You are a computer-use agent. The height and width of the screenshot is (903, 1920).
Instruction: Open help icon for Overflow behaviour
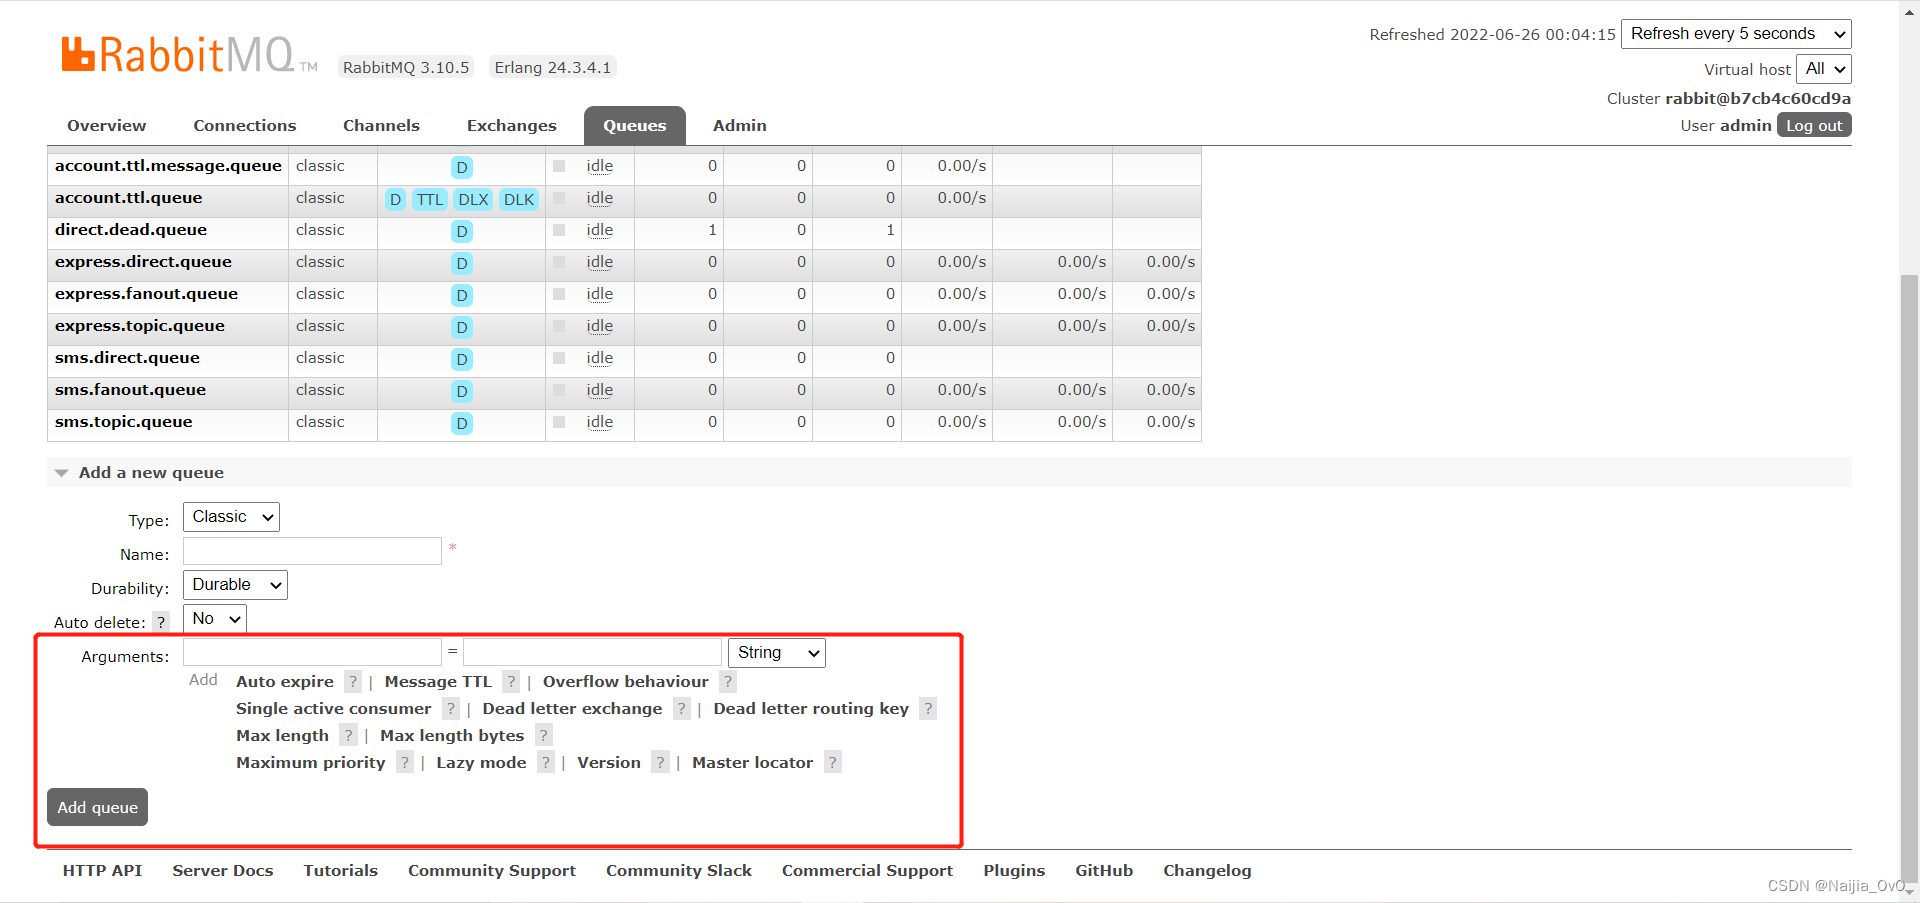[x=728, y=682]
